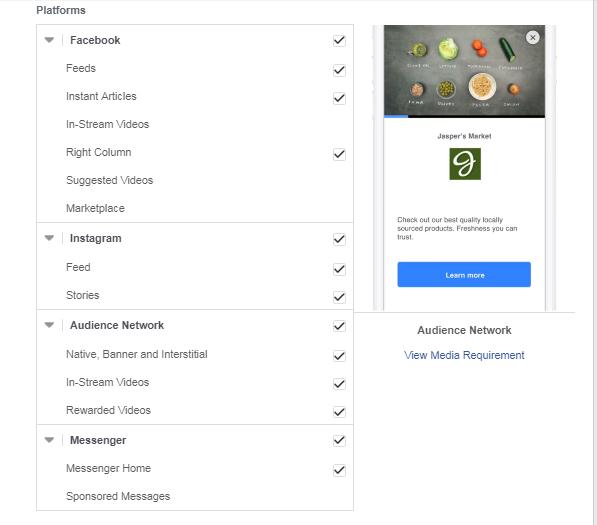Screen dimensions: 597x525
Task: Uncheck the Facebook platform checkbox
Action: click(x=339, y=40)
